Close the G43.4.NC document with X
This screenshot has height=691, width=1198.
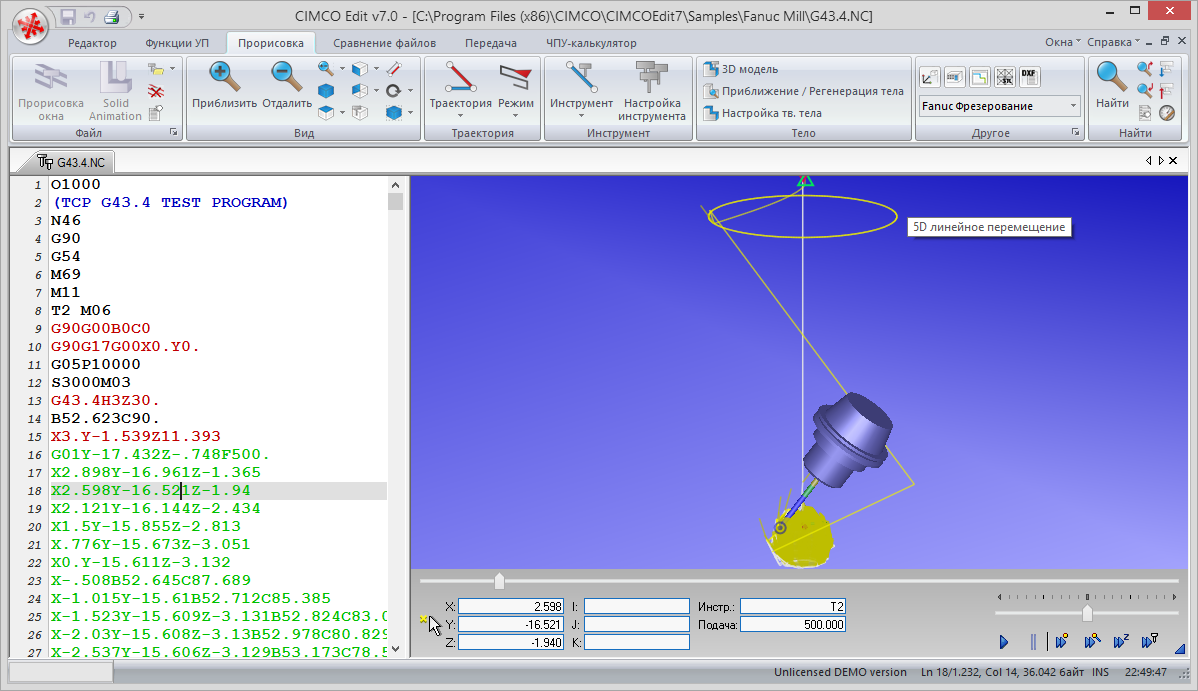(1174, 161)
